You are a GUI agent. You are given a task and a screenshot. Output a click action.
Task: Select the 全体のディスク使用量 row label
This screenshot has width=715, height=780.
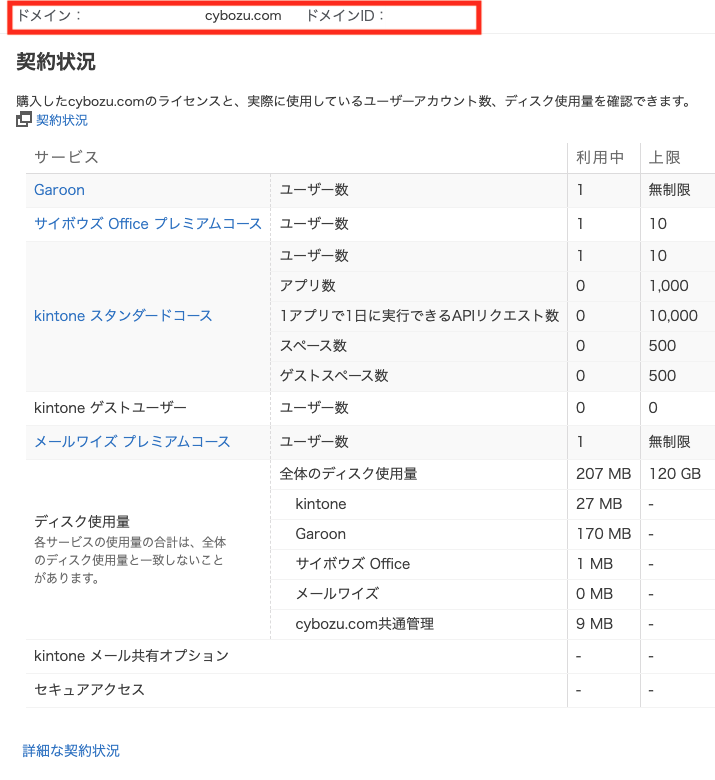coord(348,474)
